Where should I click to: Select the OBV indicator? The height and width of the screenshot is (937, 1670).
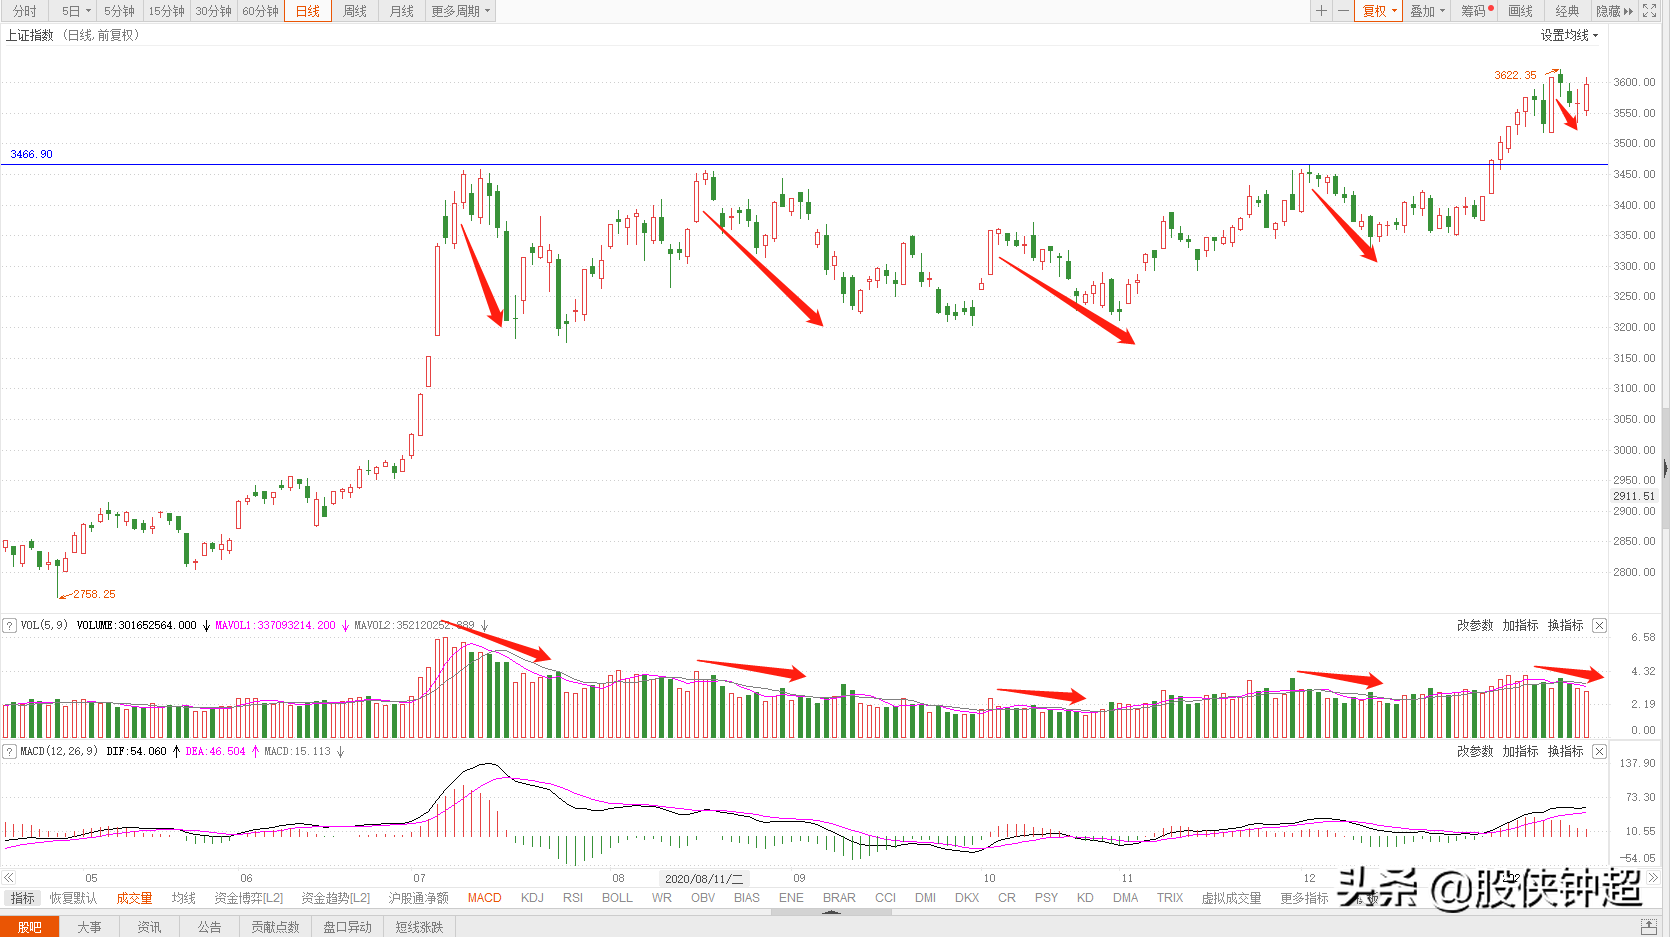click(703, 898)
